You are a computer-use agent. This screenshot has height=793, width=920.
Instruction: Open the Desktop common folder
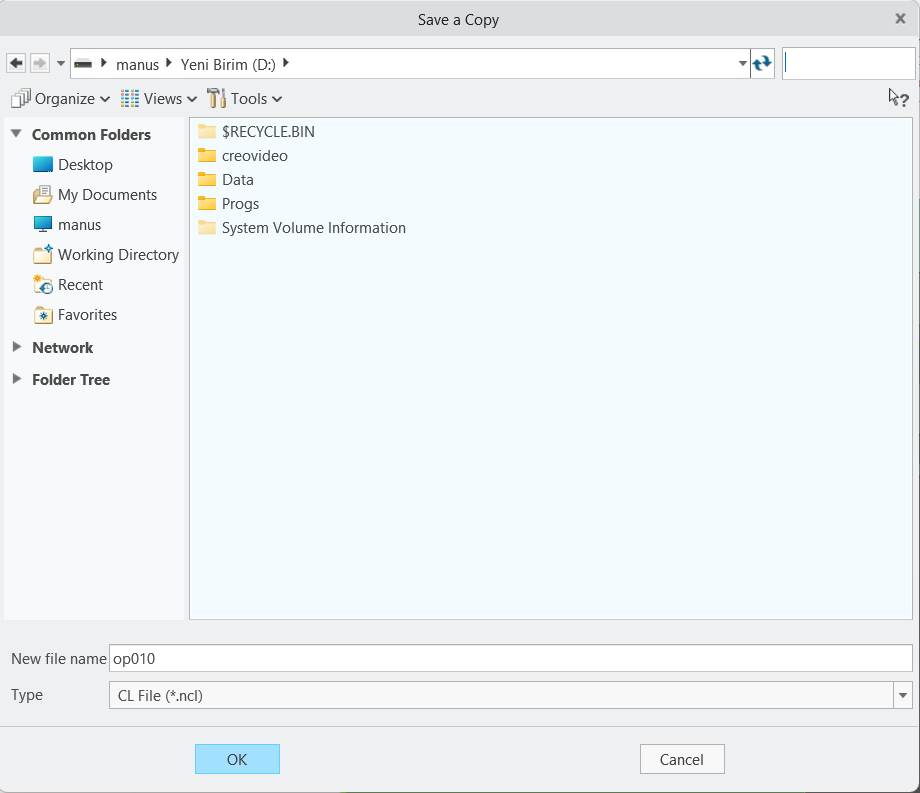84,165
